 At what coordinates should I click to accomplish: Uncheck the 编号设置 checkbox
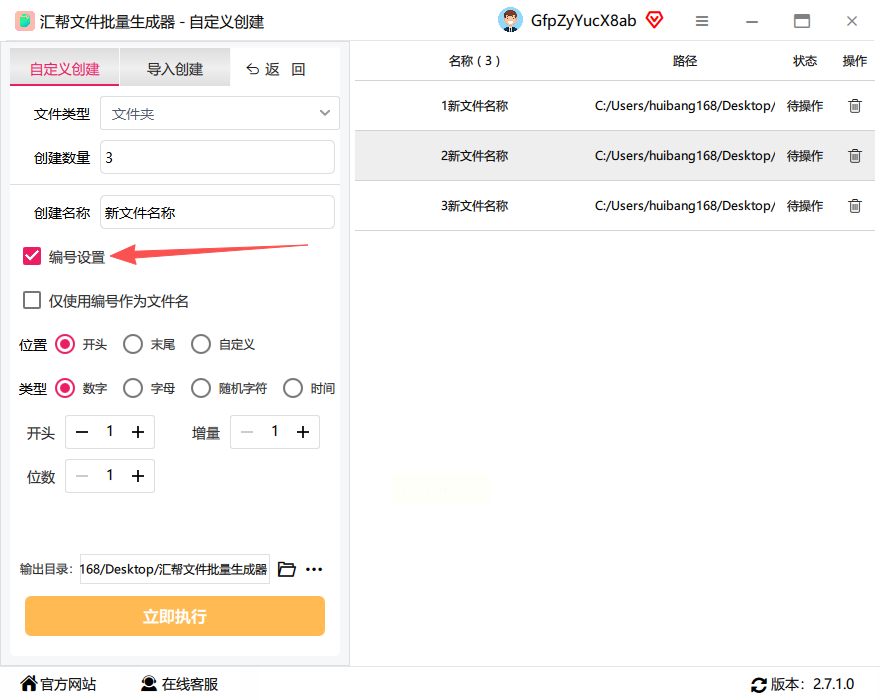pyautogui.click(x=32, y=256)
